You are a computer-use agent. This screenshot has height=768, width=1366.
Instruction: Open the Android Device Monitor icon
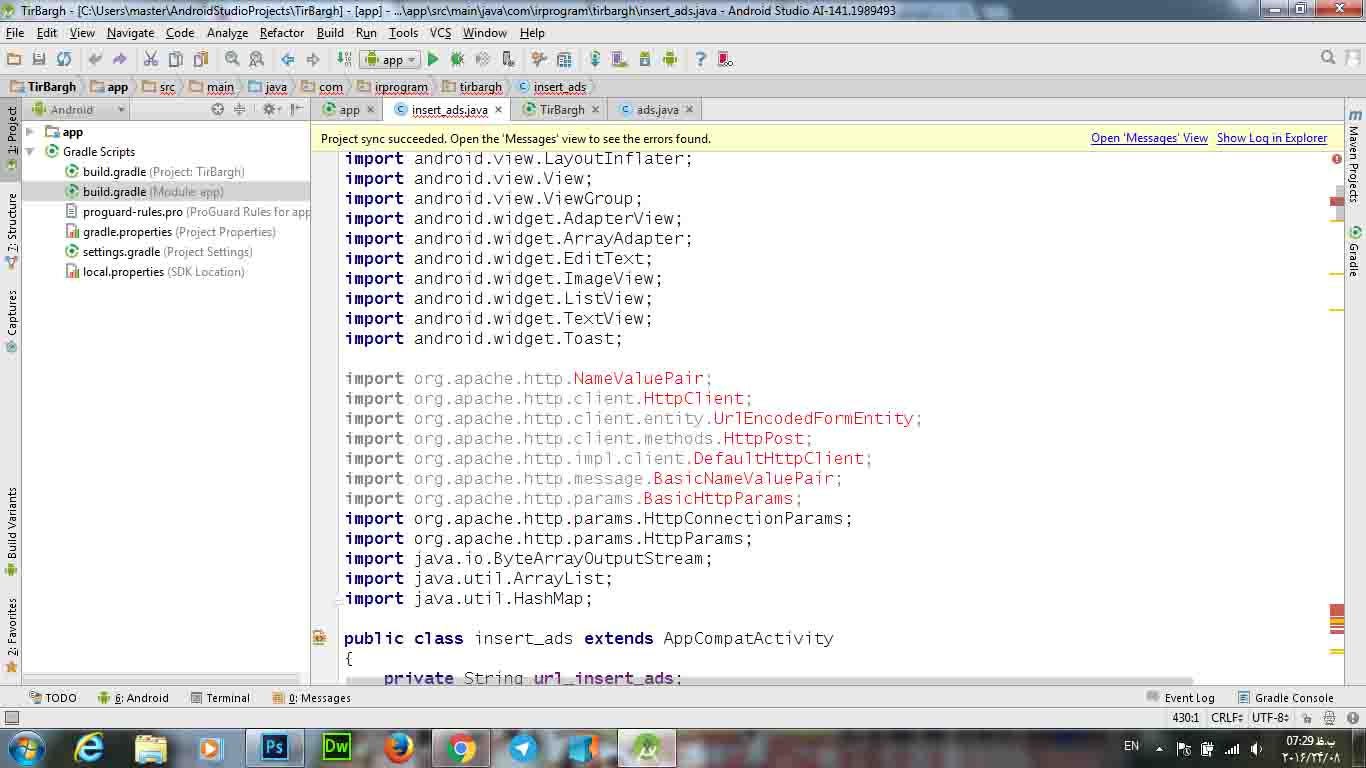670,60
